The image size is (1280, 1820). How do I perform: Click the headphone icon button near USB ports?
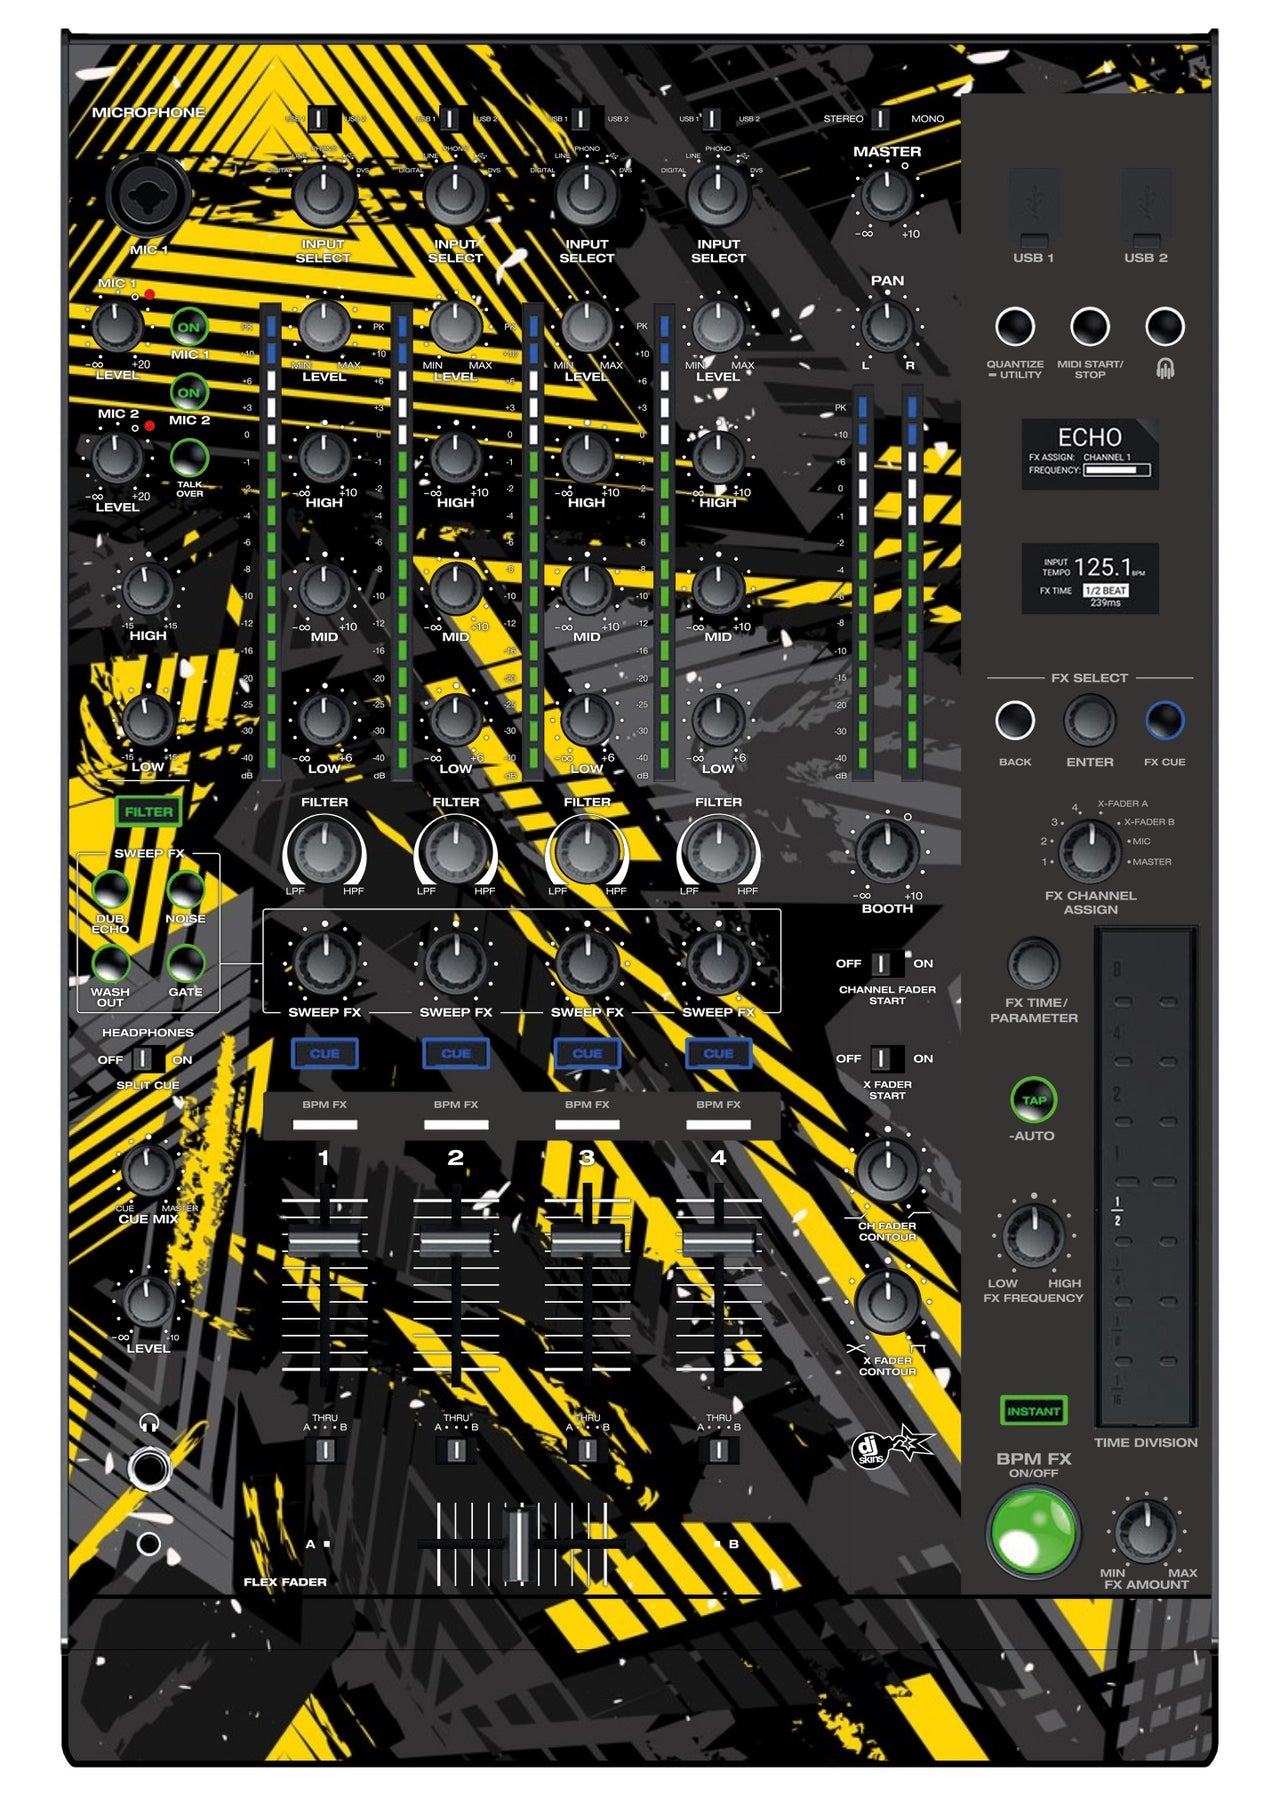click(1165, 327)
